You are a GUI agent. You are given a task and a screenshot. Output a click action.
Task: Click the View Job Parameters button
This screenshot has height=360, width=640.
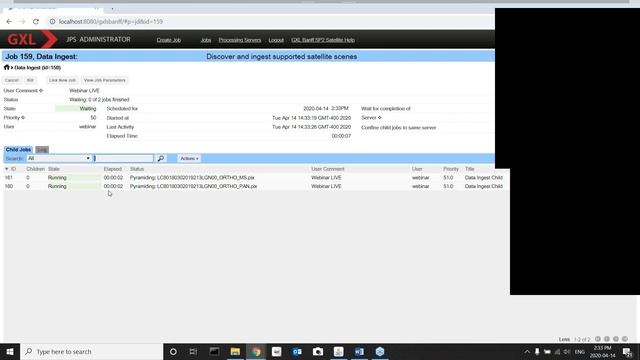(104, 80)
